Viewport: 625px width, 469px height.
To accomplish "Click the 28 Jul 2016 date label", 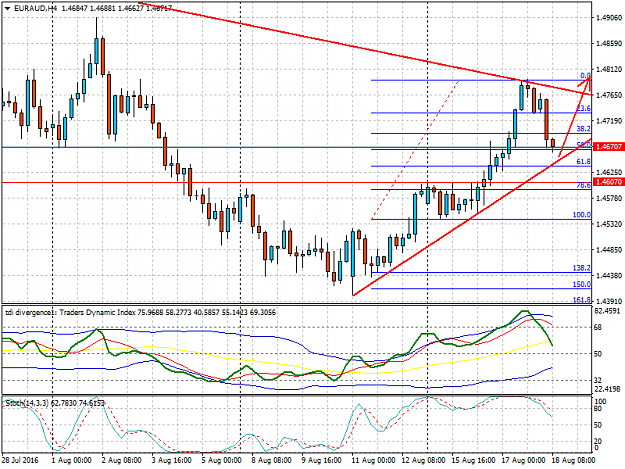I will pos(20,460).
